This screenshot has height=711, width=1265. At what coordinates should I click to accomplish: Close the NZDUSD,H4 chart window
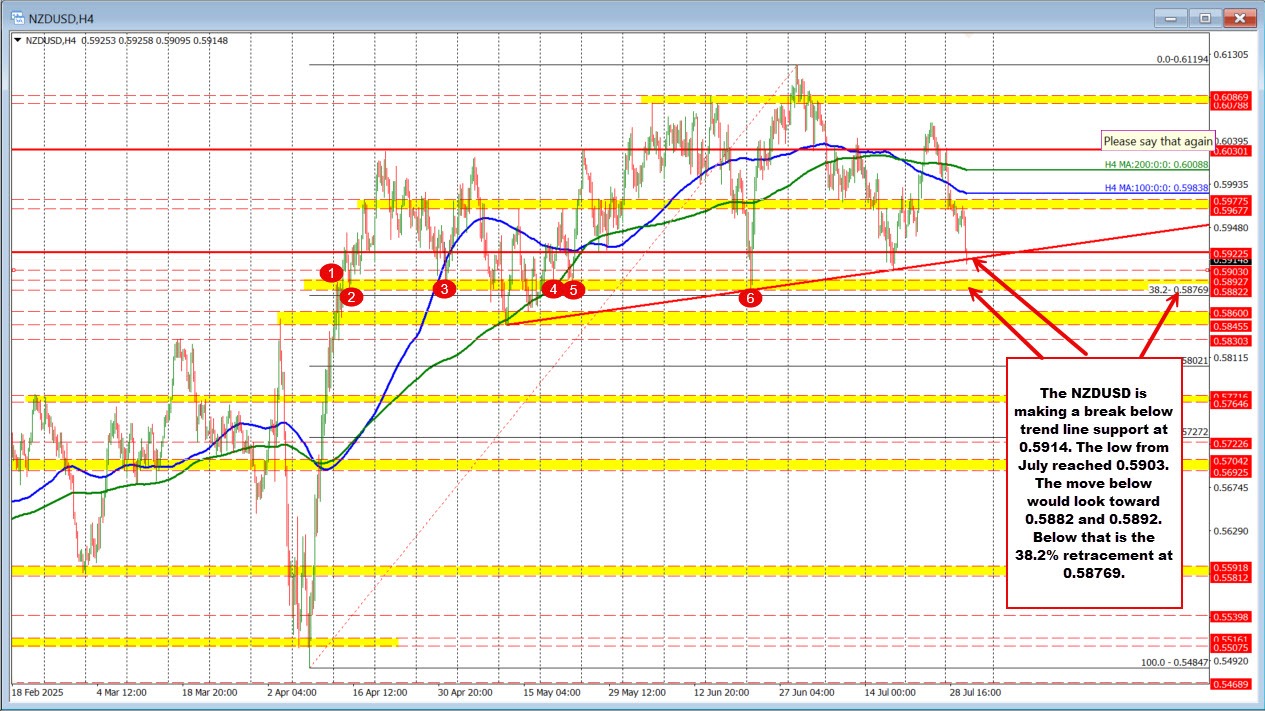pyautogui.click(x=1239, y=17)
